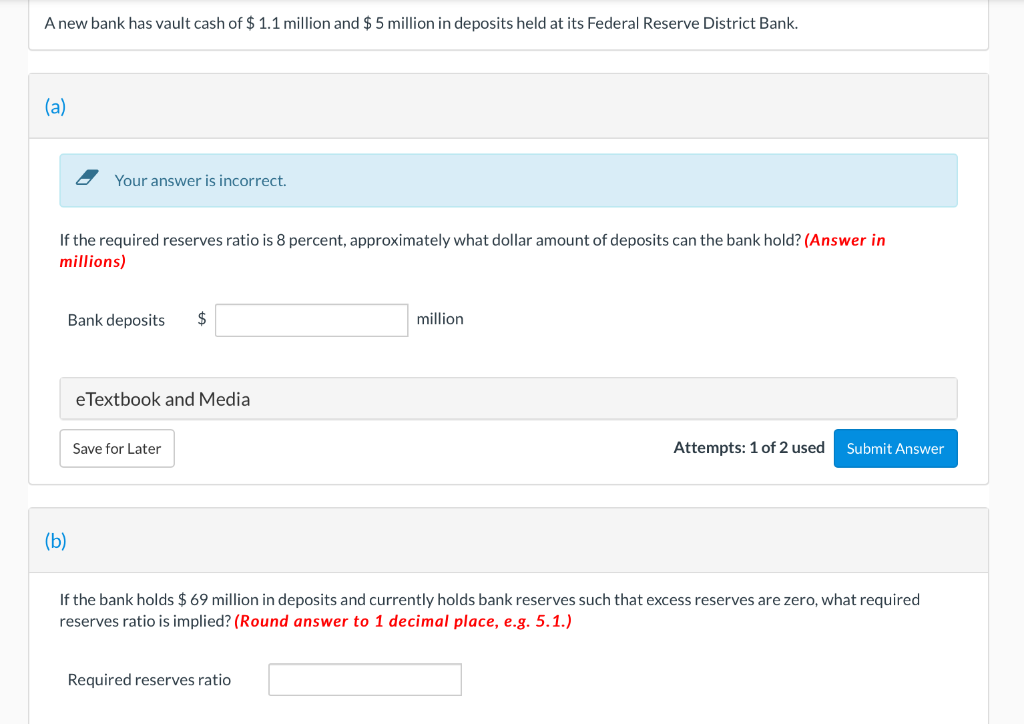
Task: Click the Bank deposits label text
Action: 115,320
